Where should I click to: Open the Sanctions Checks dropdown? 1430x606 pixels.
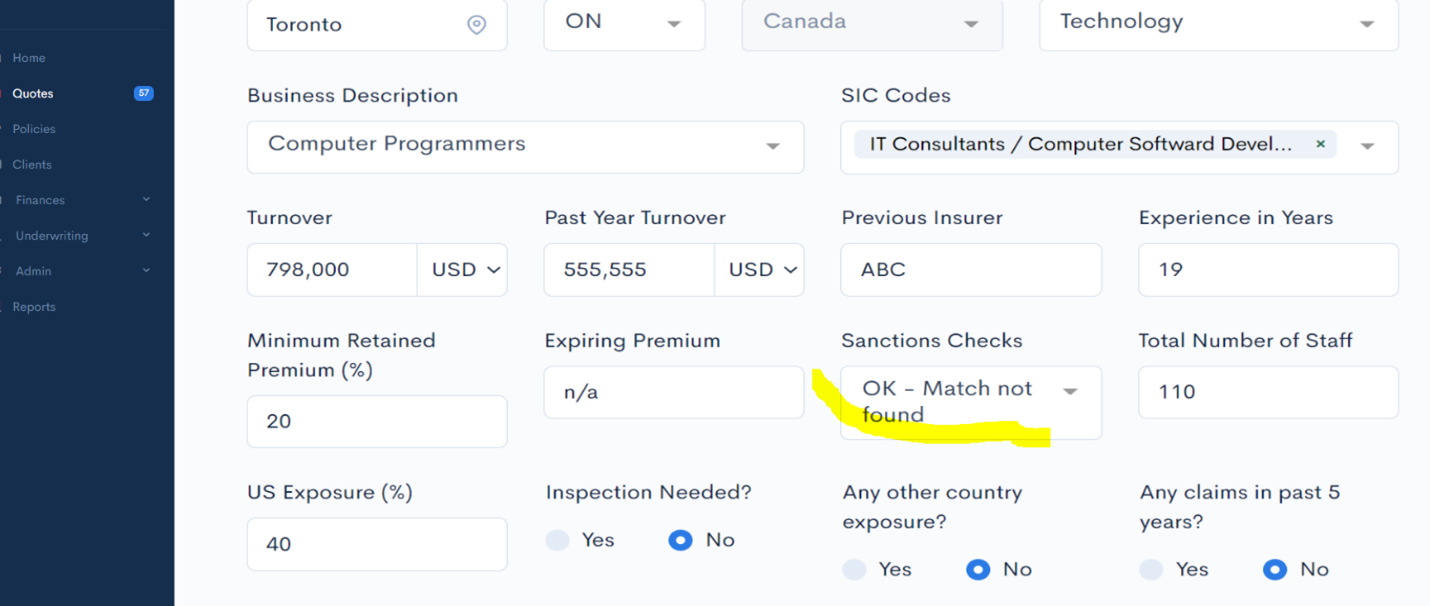(971, 402)
